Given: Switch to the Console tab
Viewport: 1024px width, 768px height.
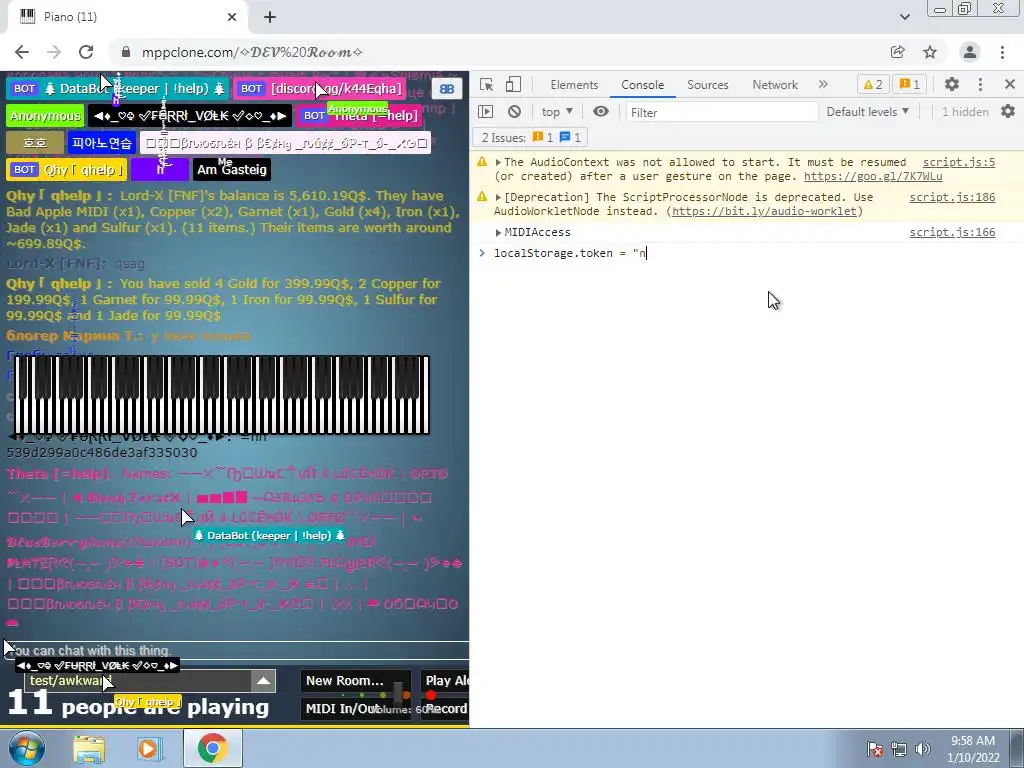Looking at the screenshot, I should (x=643, y=85).
